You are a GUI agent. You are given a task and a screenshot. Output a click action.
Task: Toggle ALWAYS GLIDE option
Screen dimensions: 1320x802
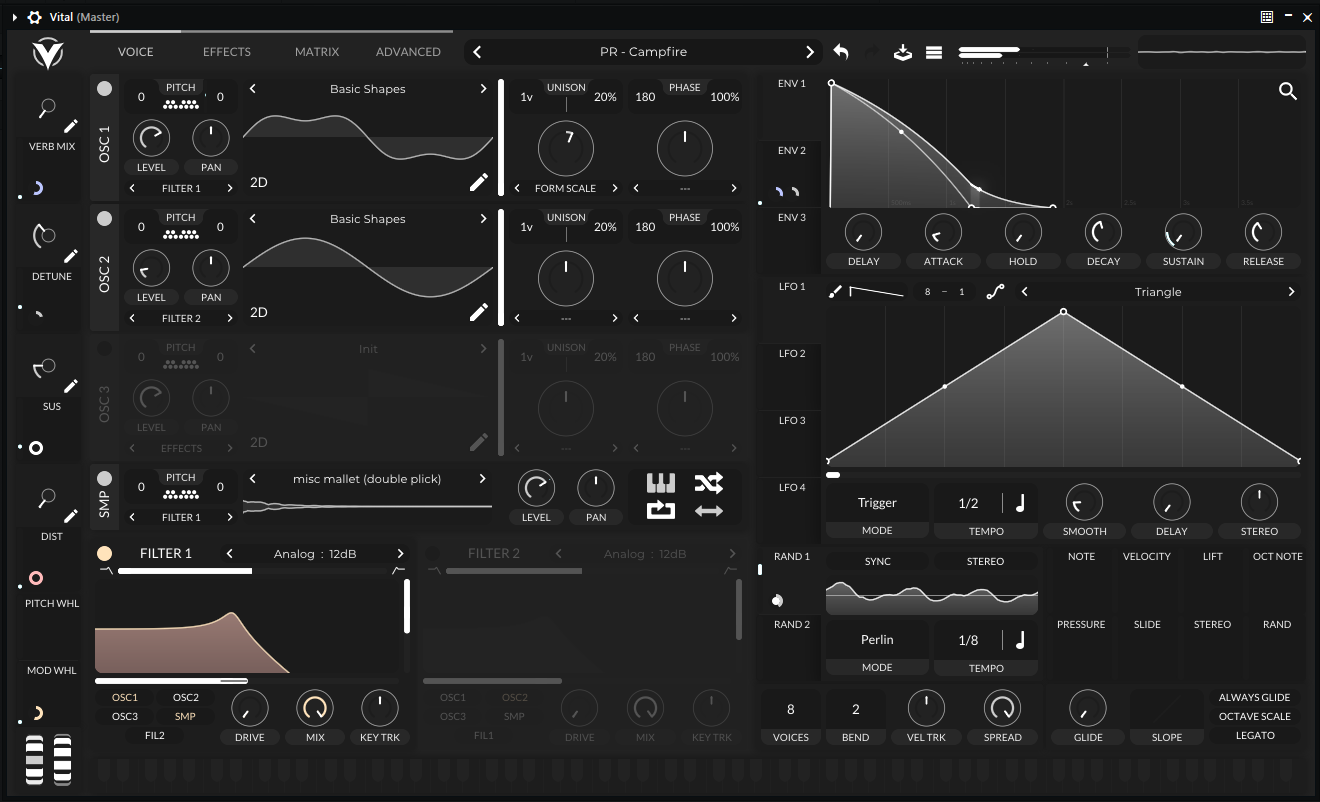click(1254, 697)
